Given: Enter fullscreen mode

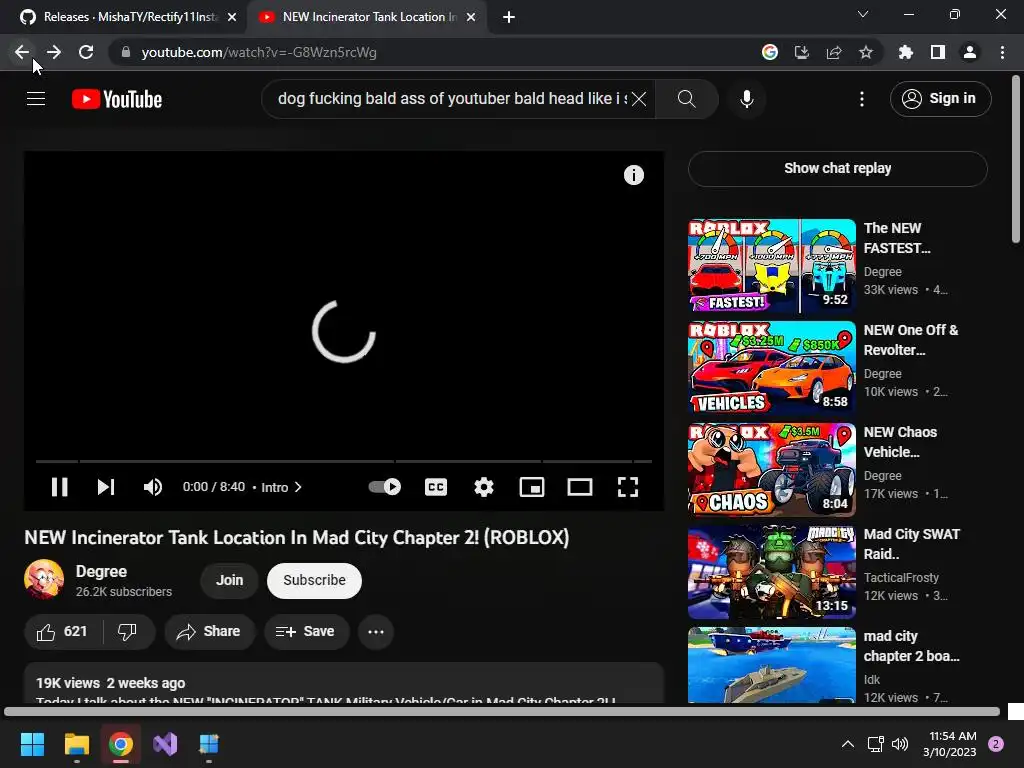Looking at the screenshot, I should (628, 487).
